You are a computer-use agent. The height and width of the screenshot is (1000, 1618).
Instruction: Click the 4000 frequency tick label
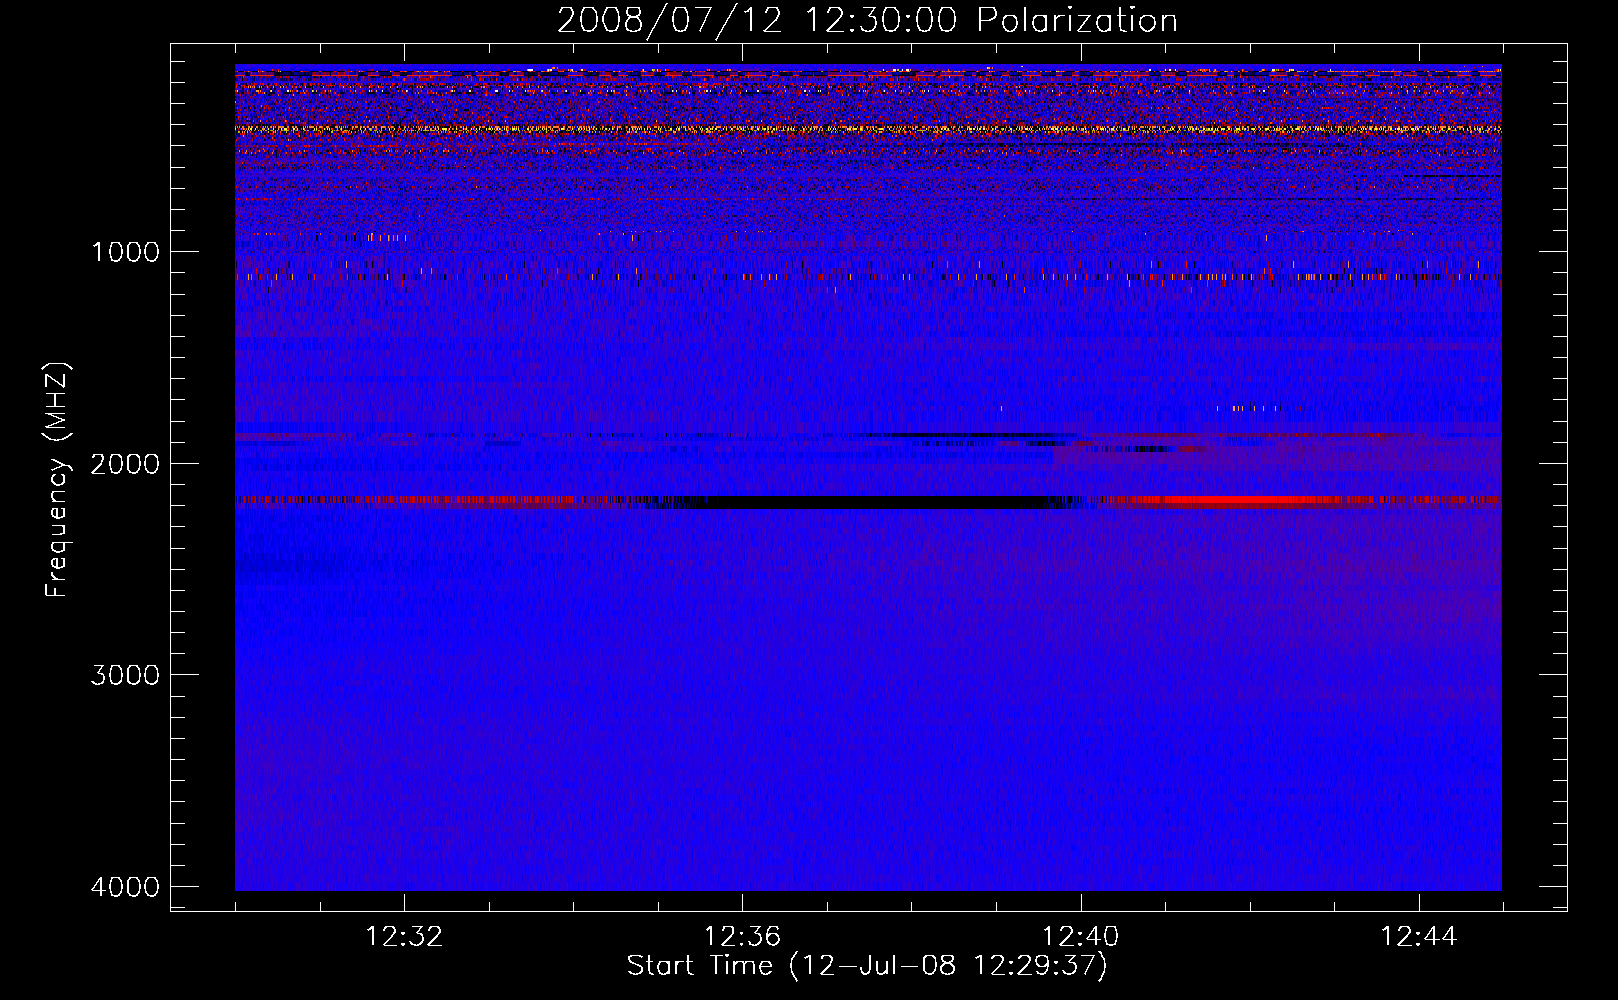125,887
